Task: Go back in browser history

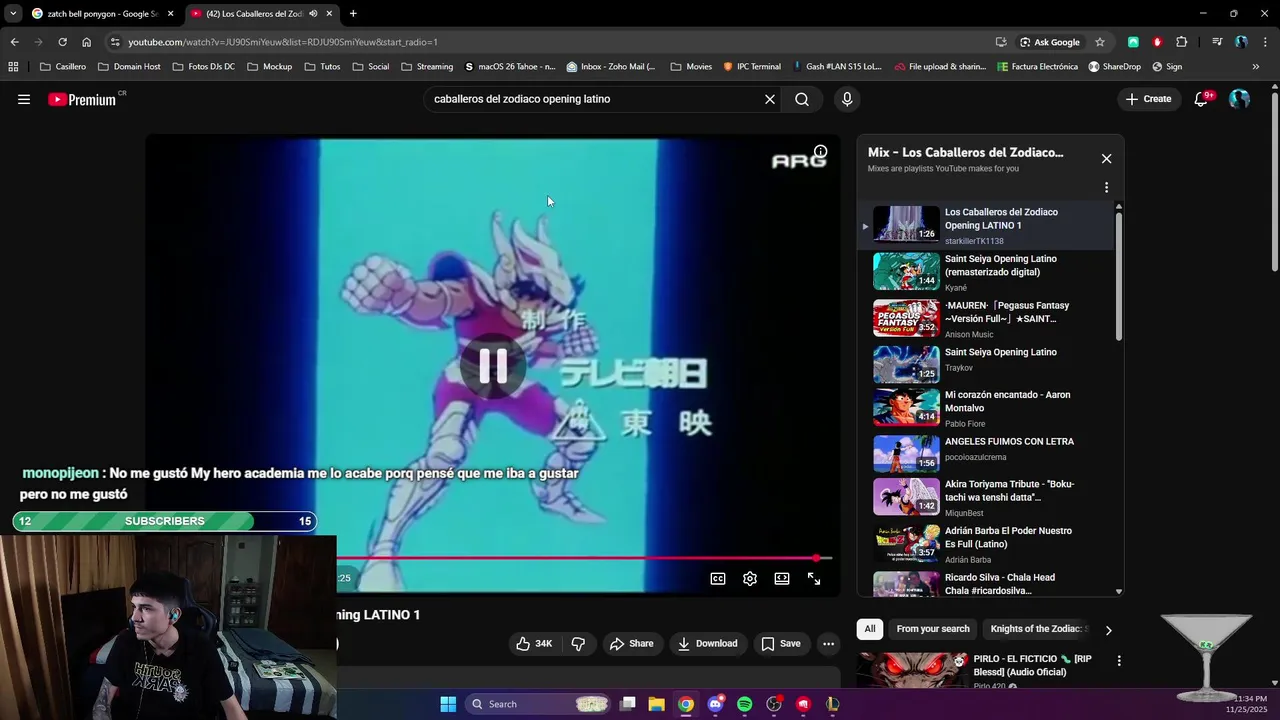Action: point(14,42)
